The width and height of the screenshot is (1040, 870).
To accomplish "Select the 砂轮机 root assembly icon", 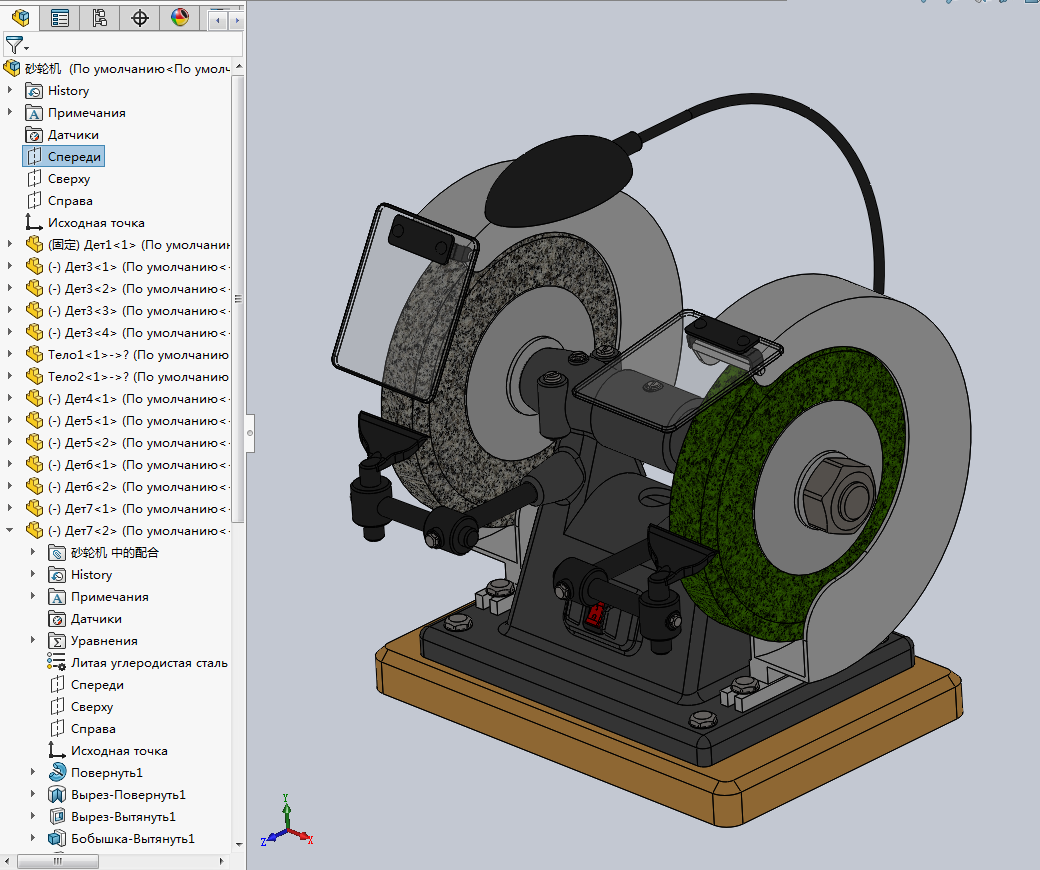I will click(12, 68).
